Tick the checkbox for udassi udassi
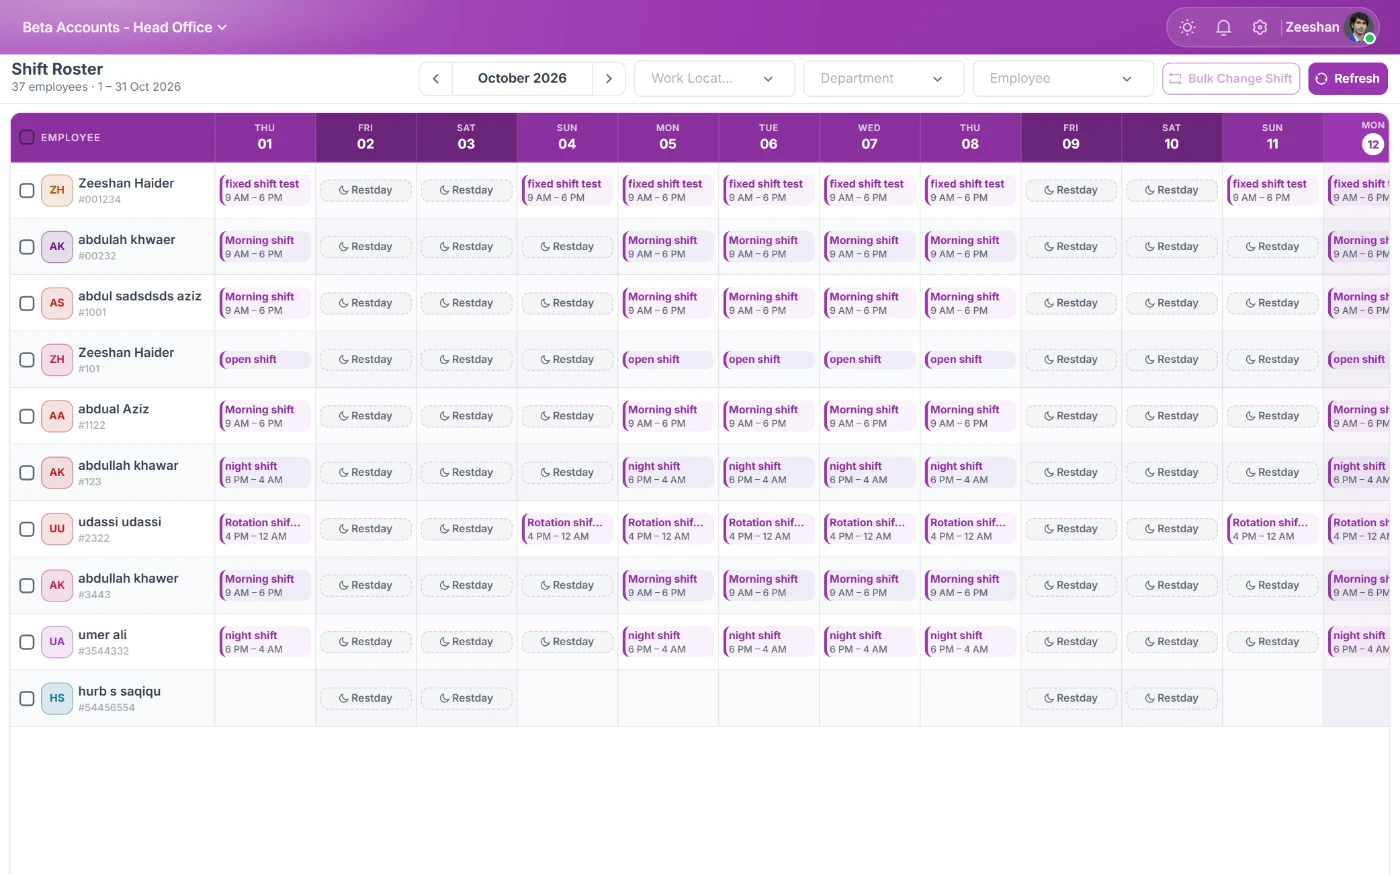Screen dimensions: 1400x875 point(27,529)
